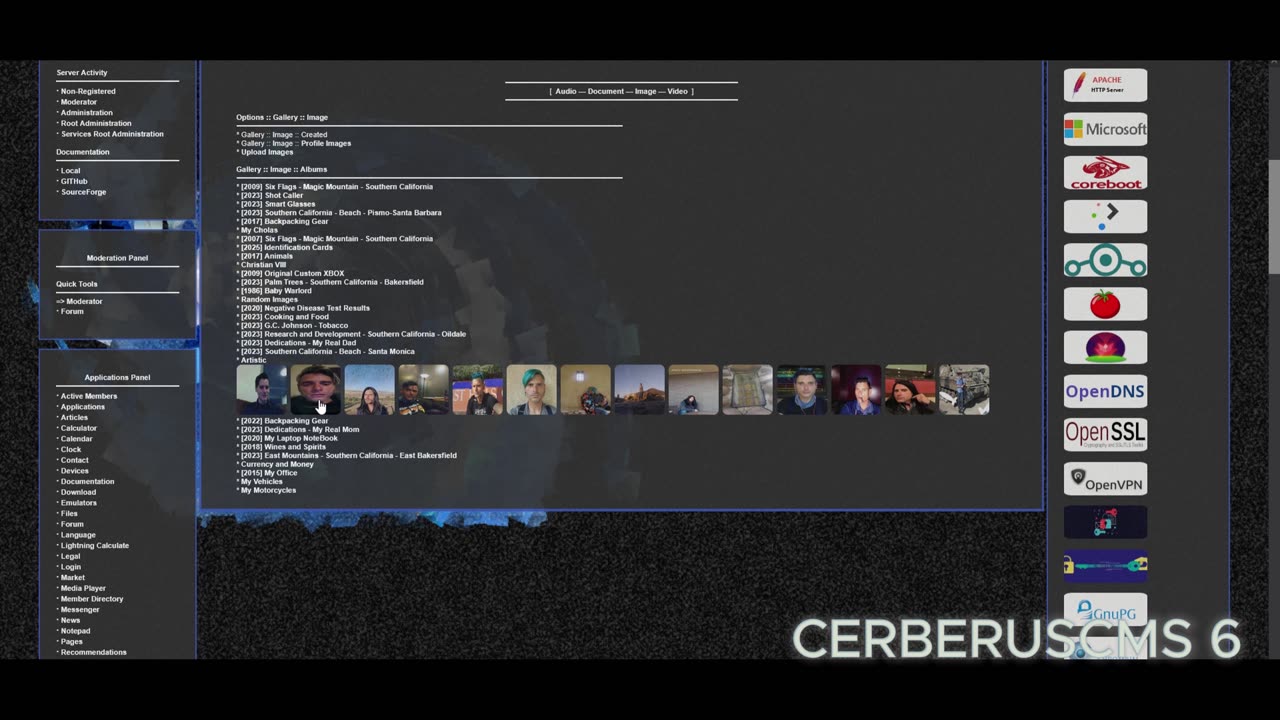Open the [2020] My Laptop NoteBook album
This screenshot has width=1280, height=720.
(289, 438)
